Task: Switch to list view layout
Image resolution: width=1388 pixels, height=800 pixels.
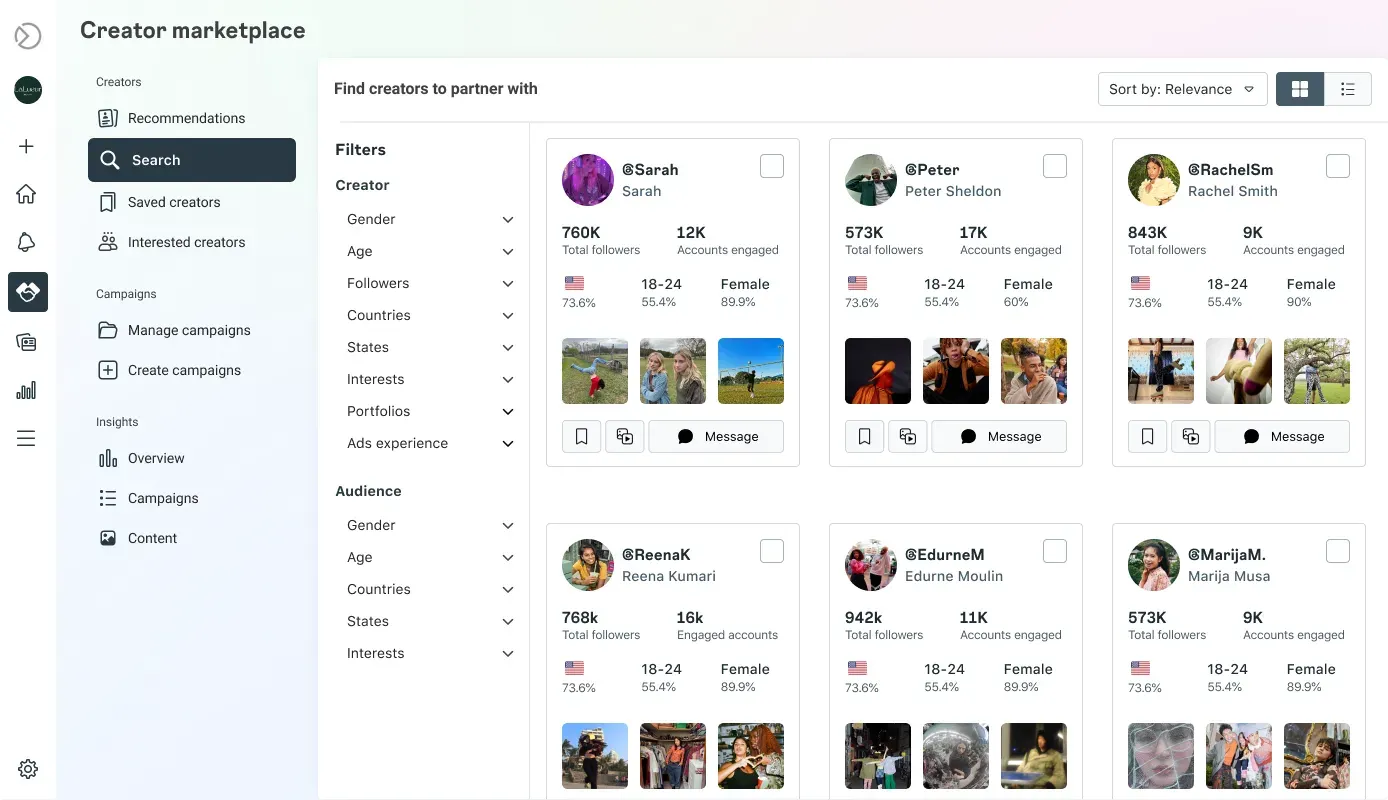Action: [1347, 89]
